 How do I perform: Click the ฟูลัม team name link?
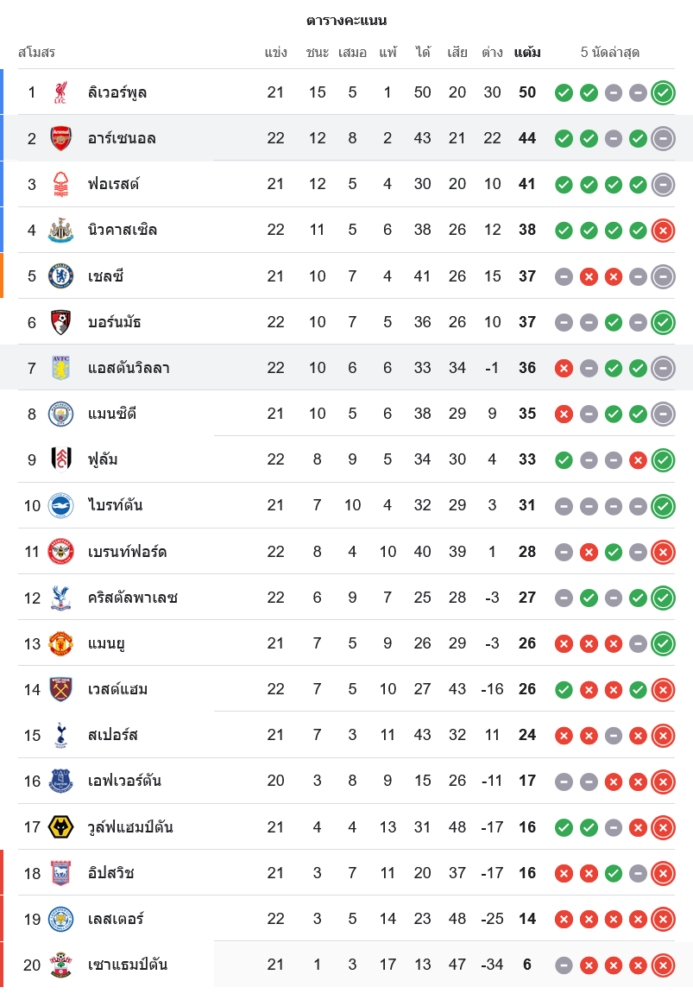[105, 459]
